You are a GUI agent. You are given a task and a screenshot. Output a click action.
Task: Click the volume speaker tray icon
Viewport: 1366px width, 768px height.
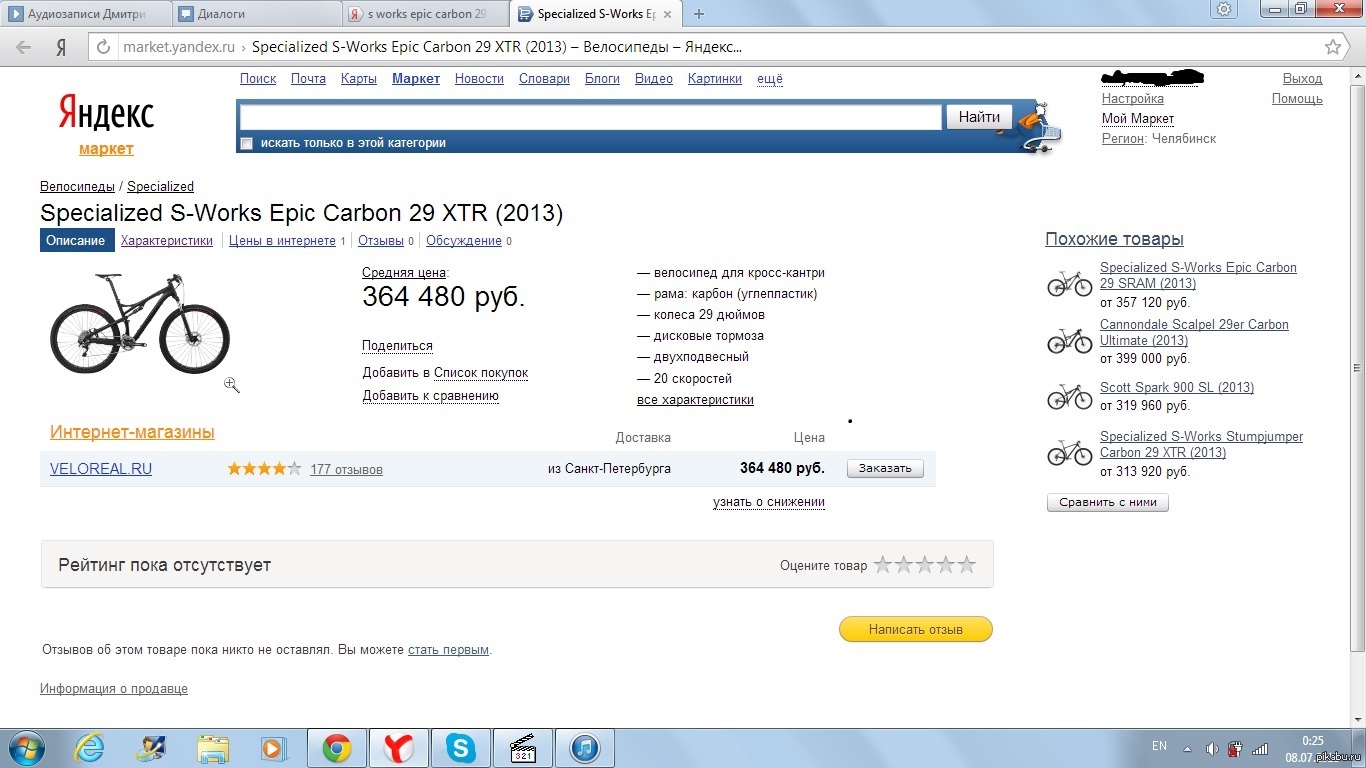pyautogui.click(x=1212, y=748)
